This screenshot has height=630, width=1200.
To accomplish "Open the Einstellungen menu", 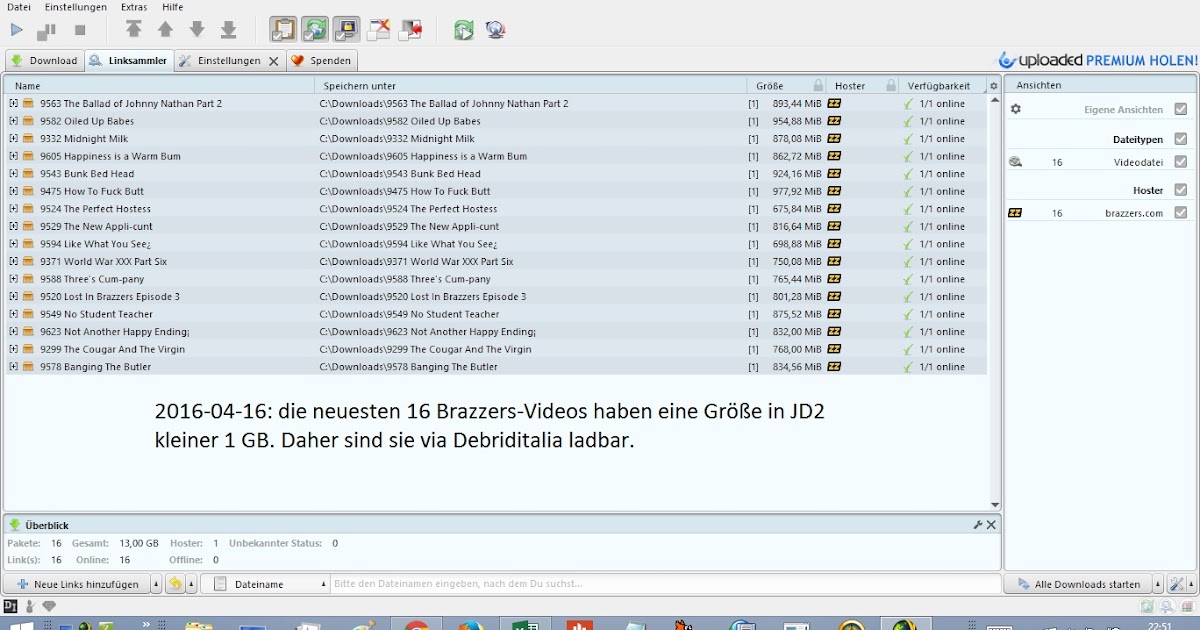I will coord(76,7).
